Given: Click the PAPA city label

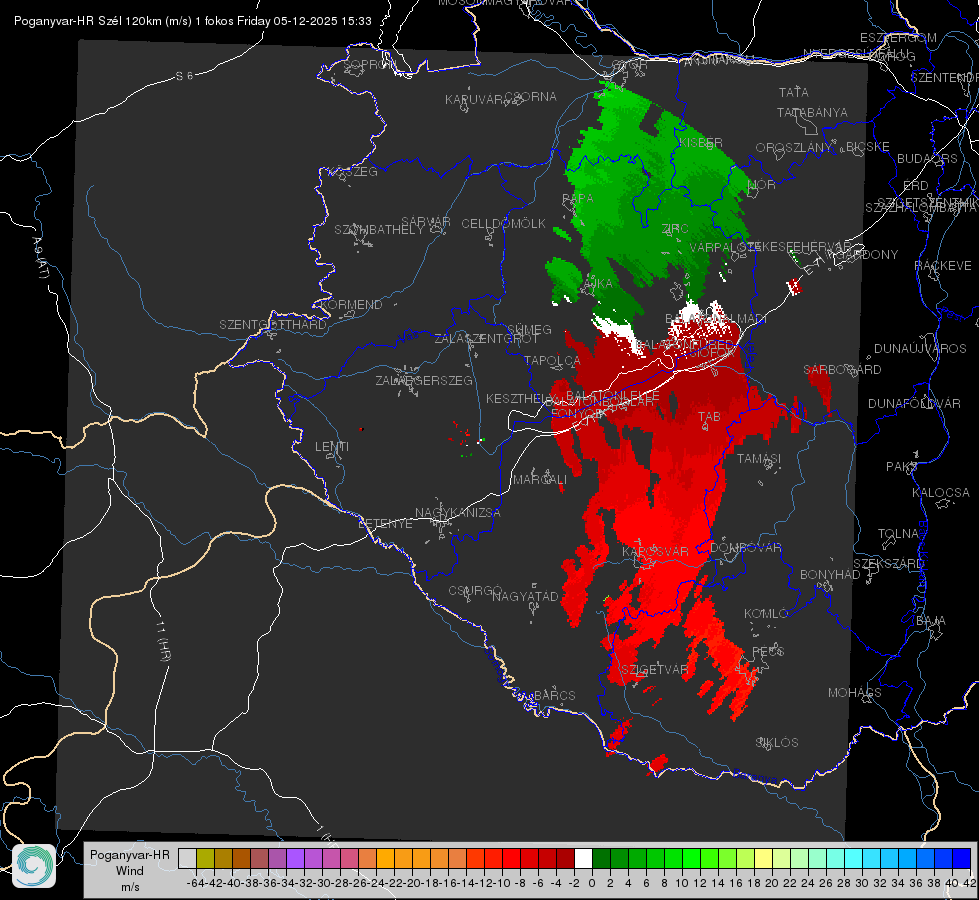Looking at the screenshot, I should [x=578, y=199].
